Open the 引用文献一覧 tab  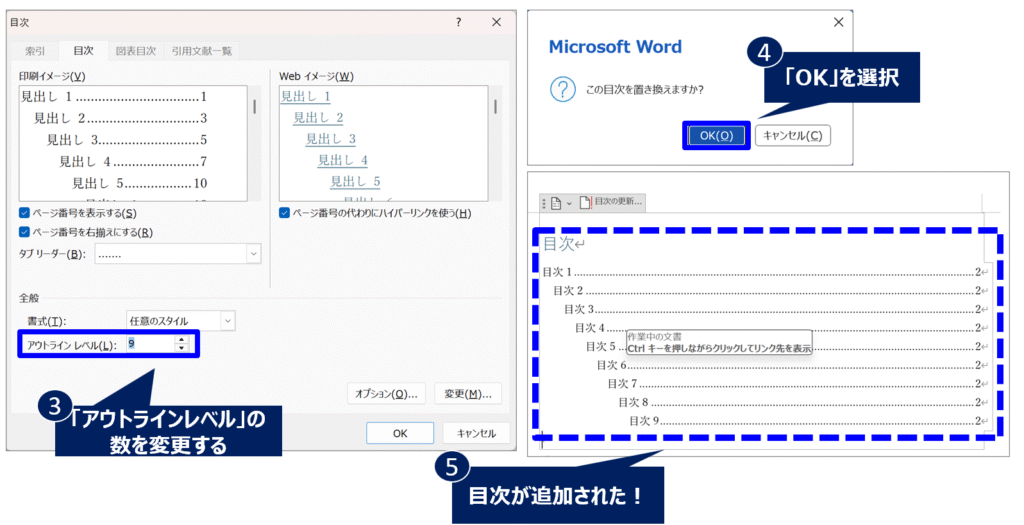pyautogui.click(x=201, y=51)
